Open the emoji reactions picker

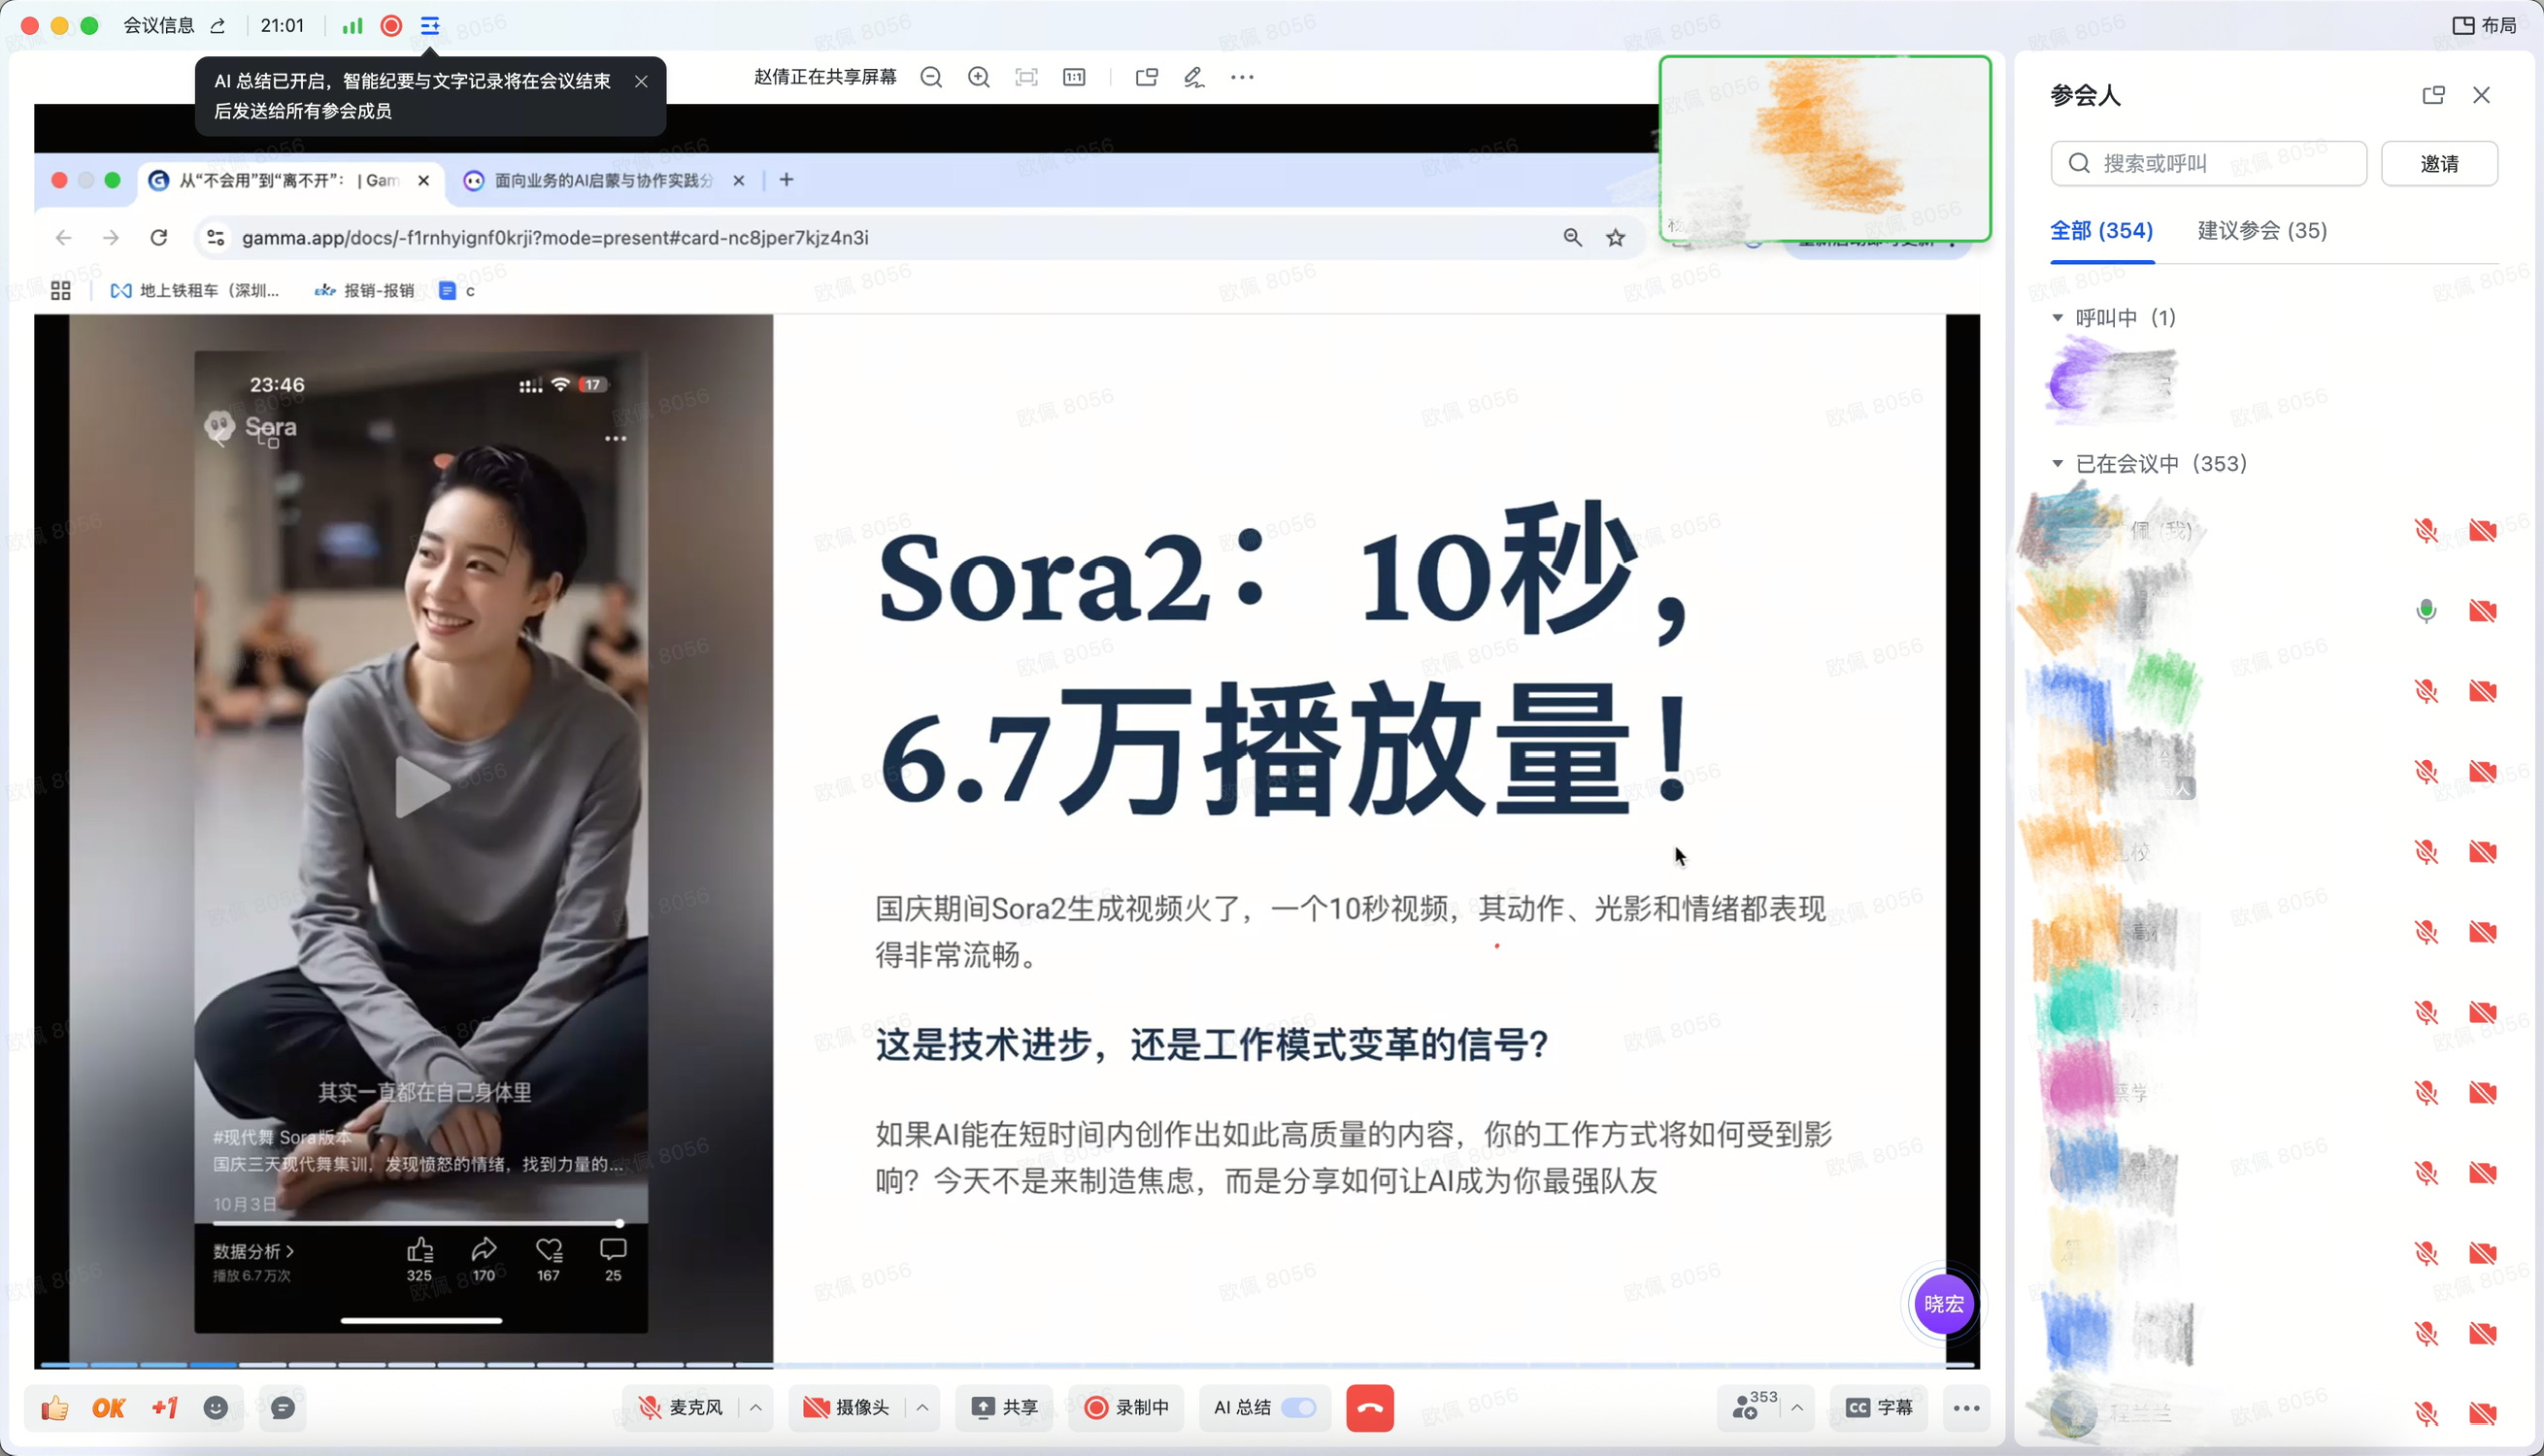pos(216,1408)
